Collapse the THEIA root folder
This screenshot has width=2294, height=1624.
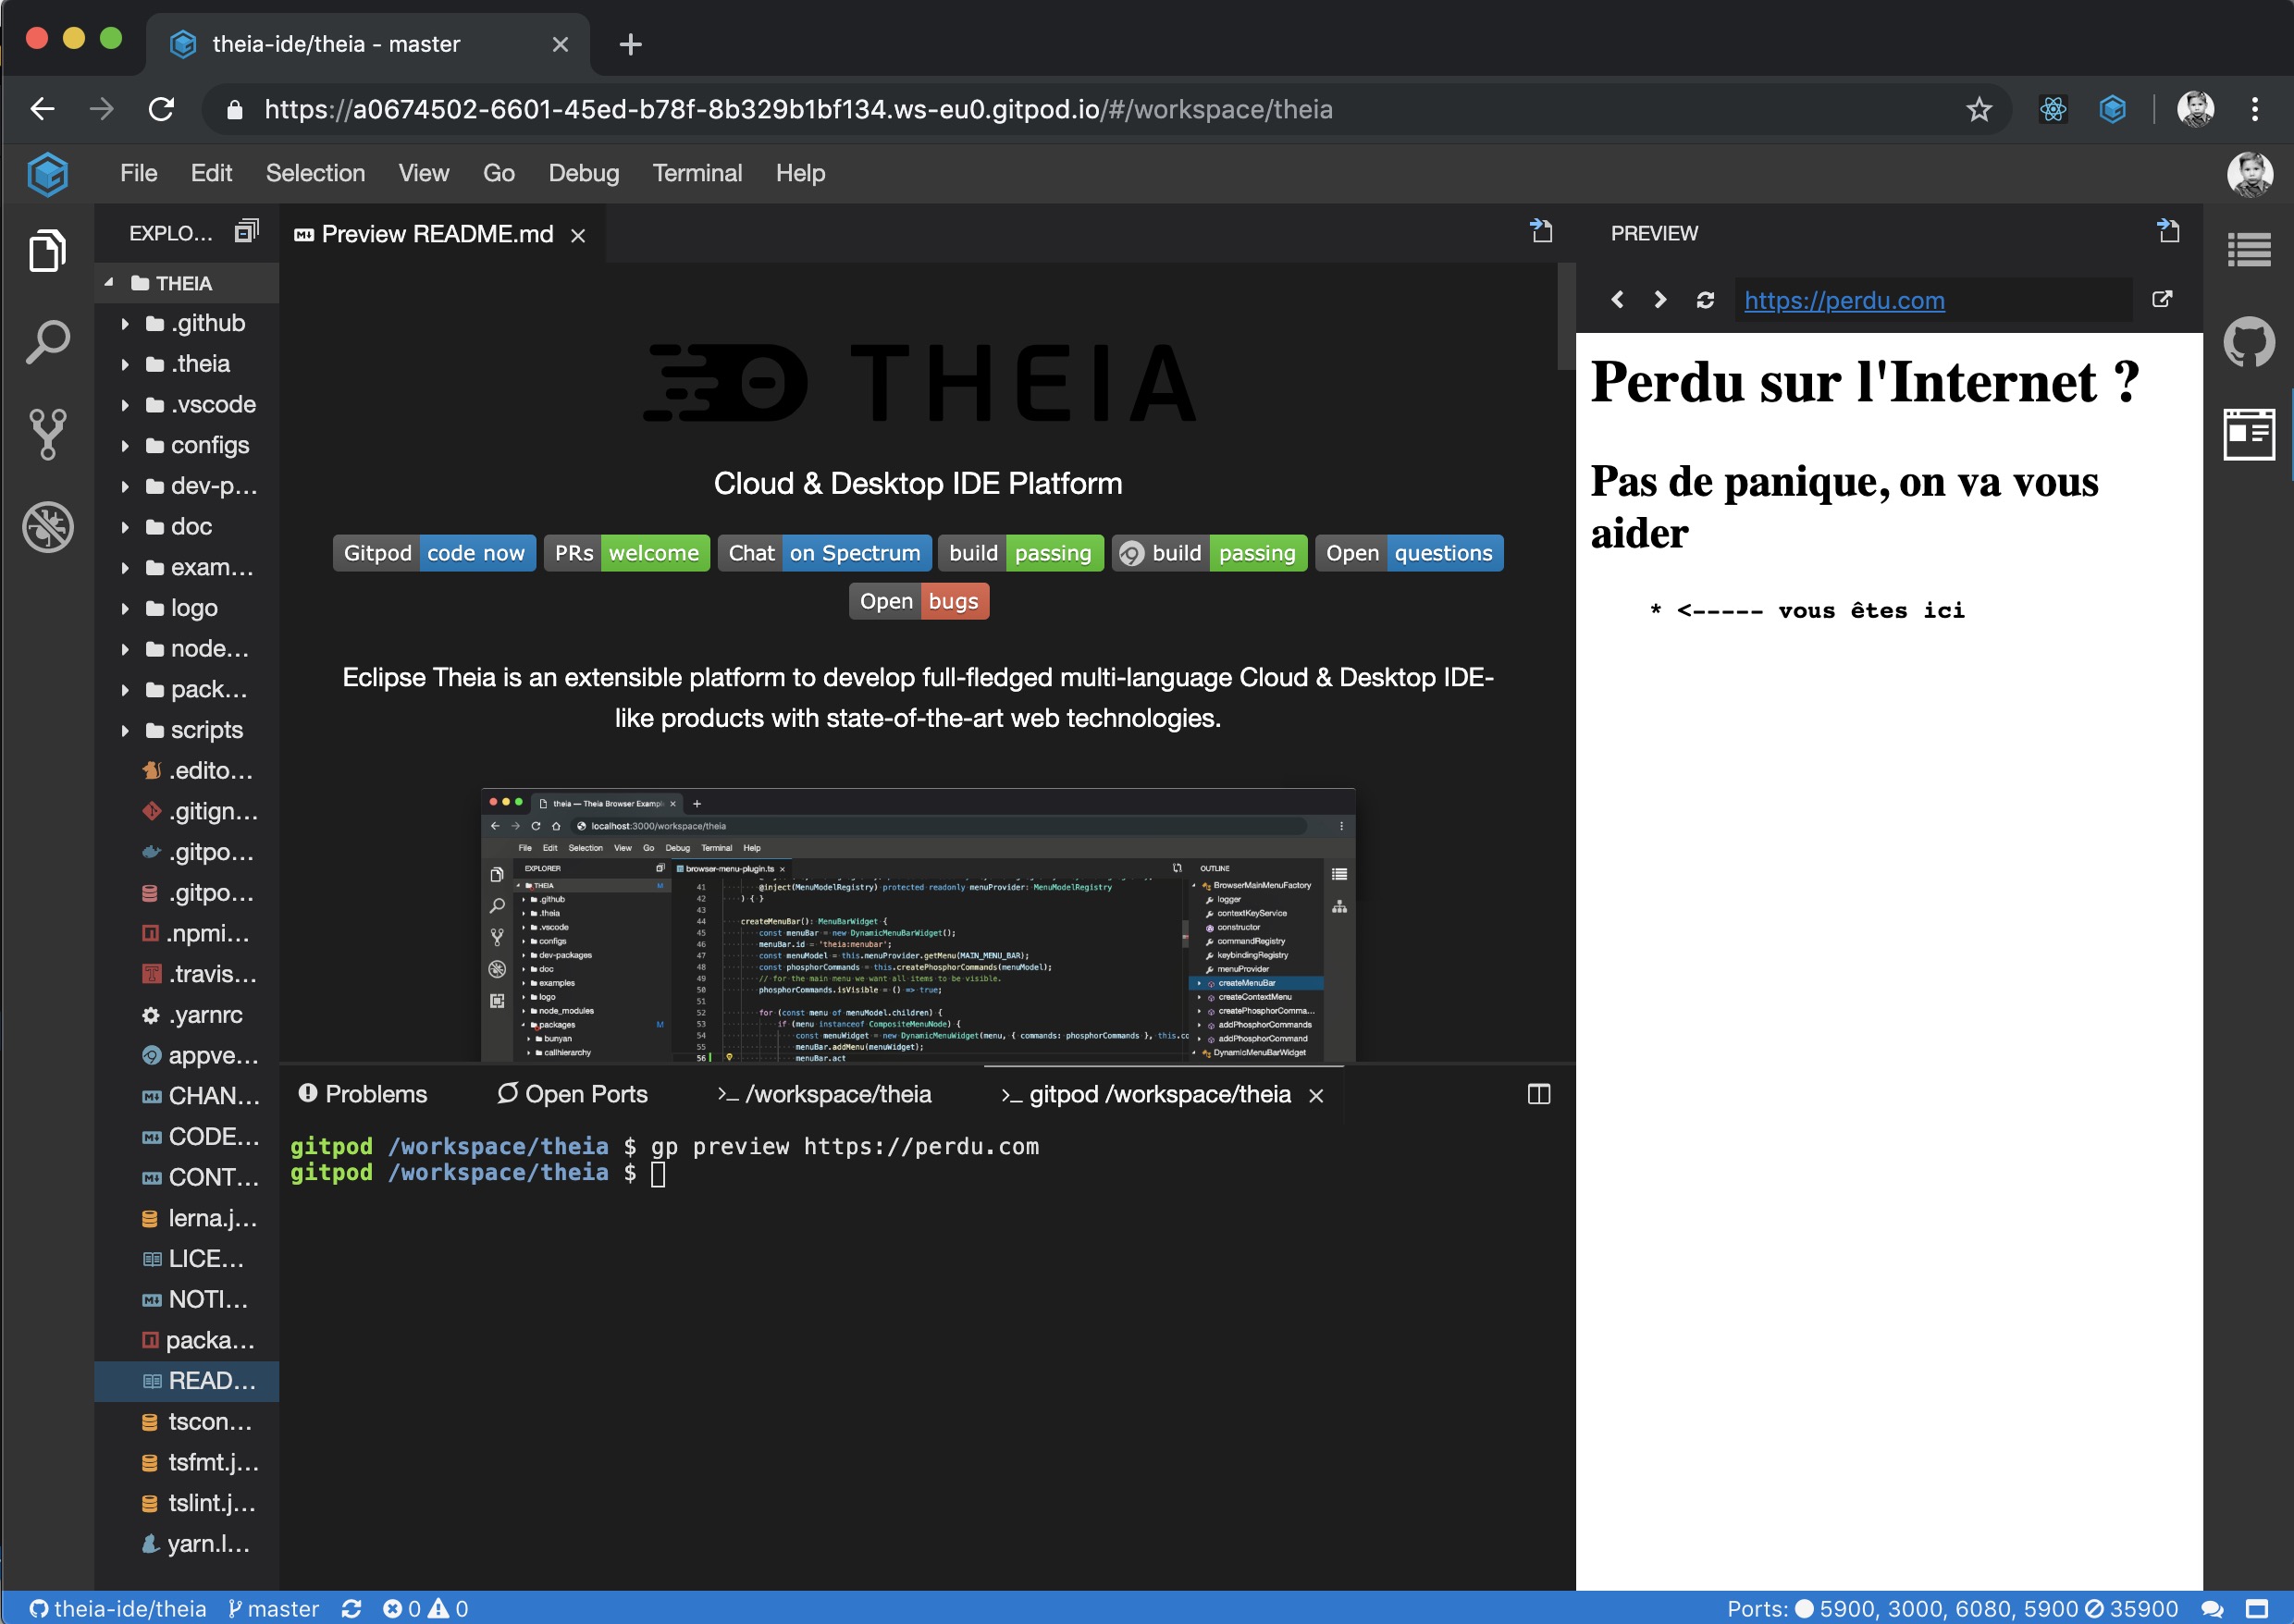click(x=110, y=282)
